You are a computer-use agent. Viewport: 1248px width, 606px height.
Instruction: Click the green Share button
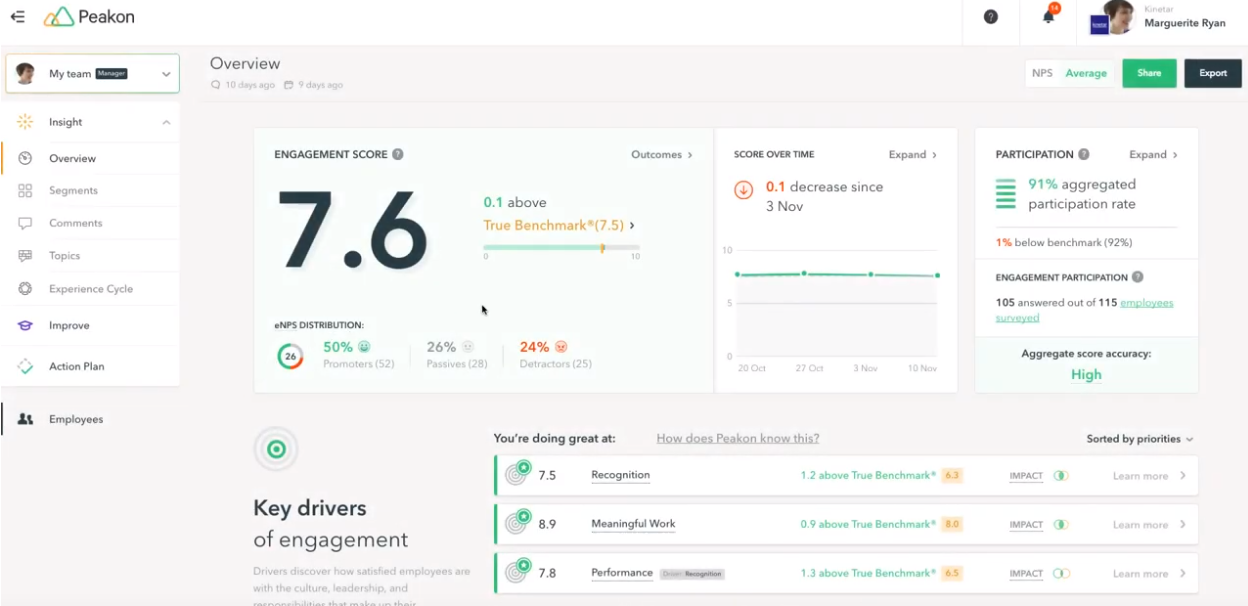click(x=1149, y=73)
